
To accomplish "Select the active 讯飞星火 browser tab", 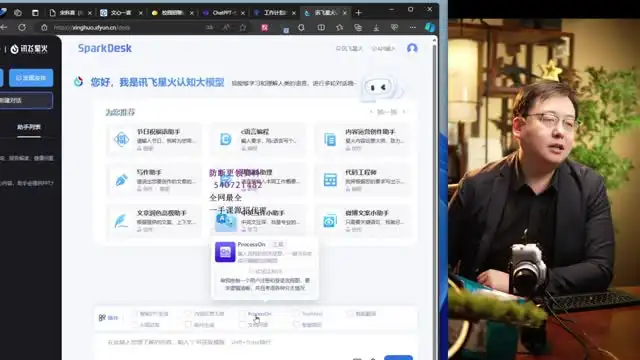I will click(325, 13).
